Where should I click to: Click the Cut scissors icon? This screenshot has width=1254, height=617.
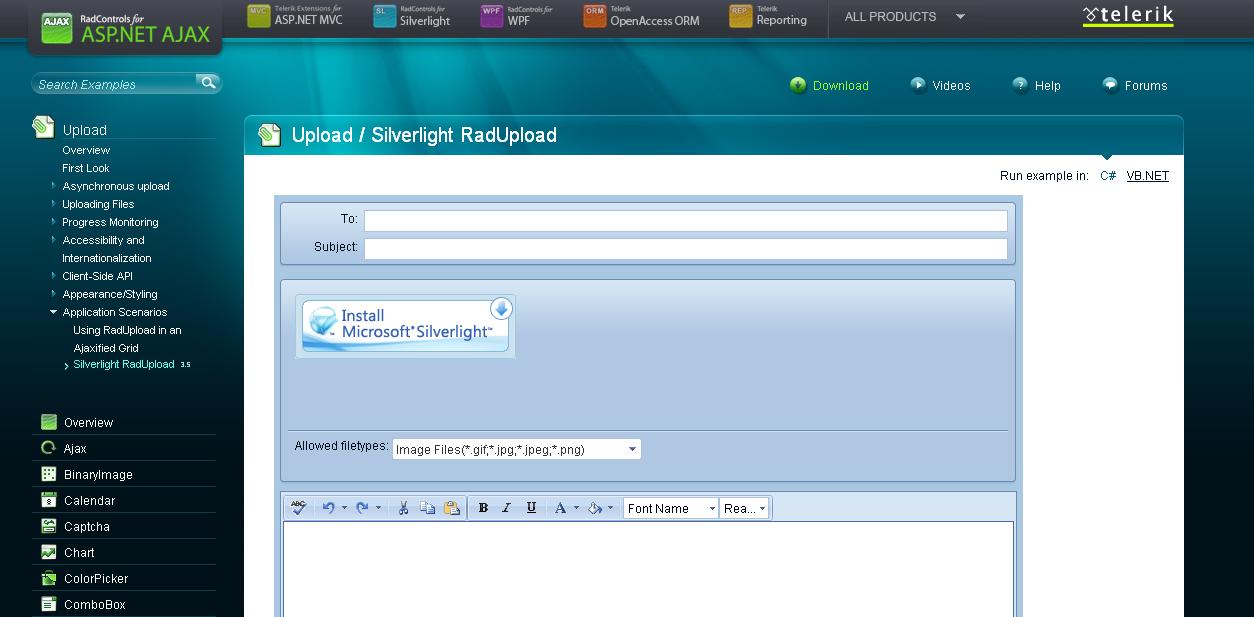(x=403, y=508)
